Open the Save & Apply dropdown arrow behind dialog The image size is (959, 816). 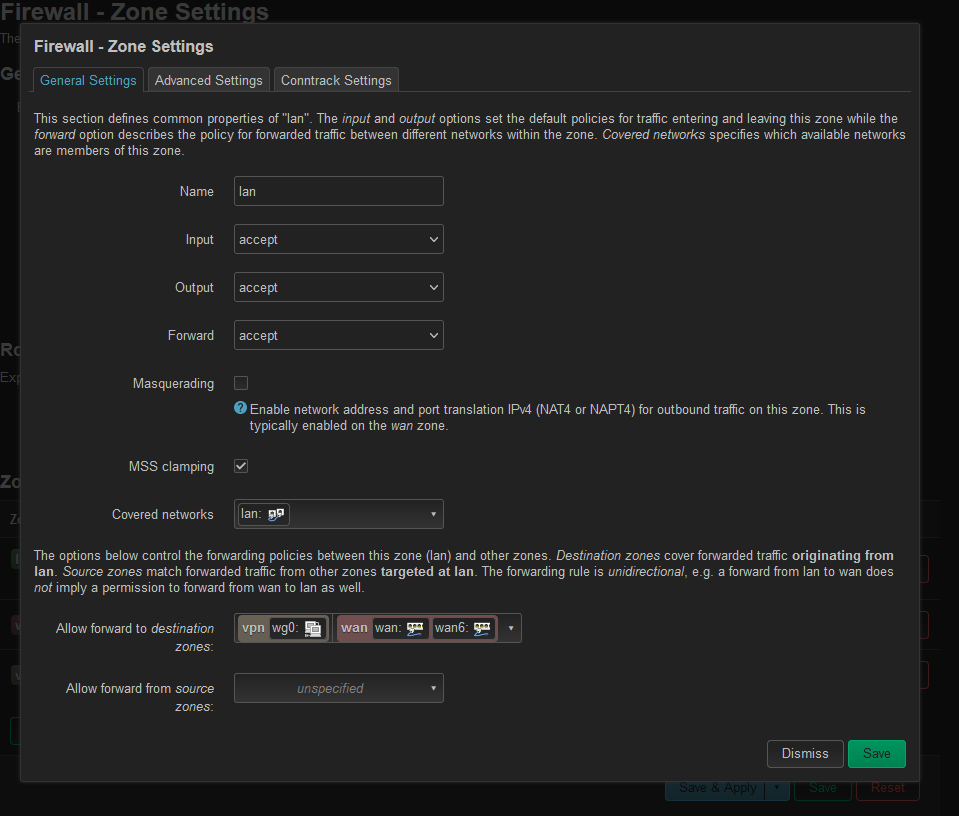coord(777,788)
